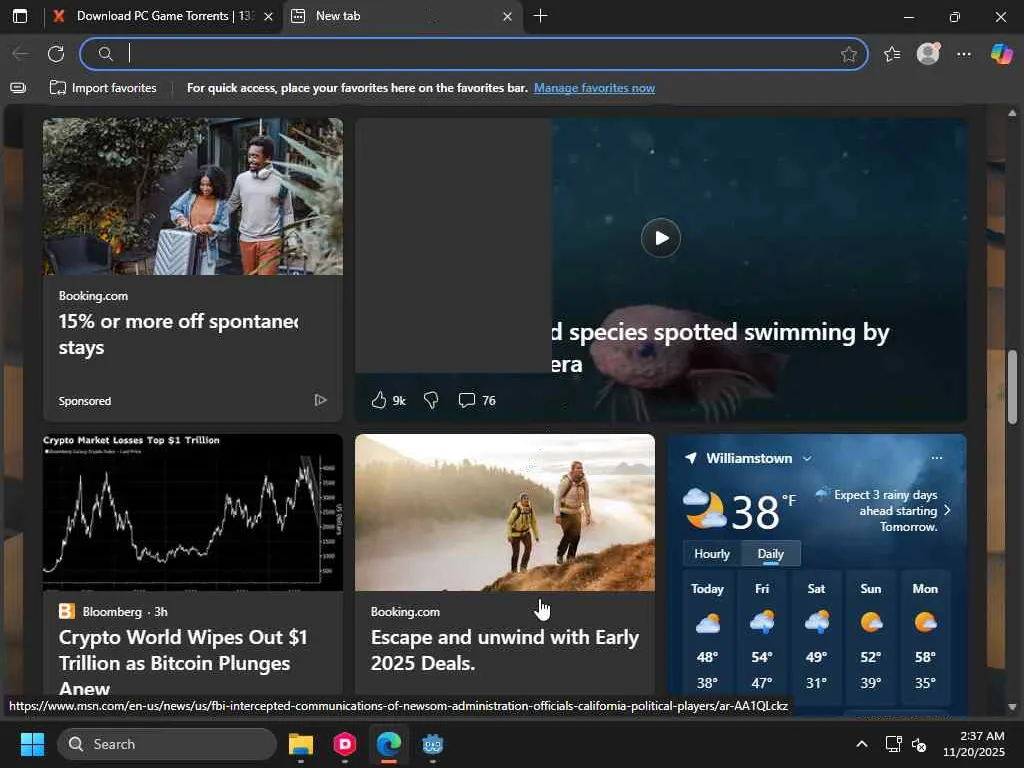Viewport: 1024px width, 768px height.
Task: Open the browser profile avatar
Action: click(x=928, y=54)
